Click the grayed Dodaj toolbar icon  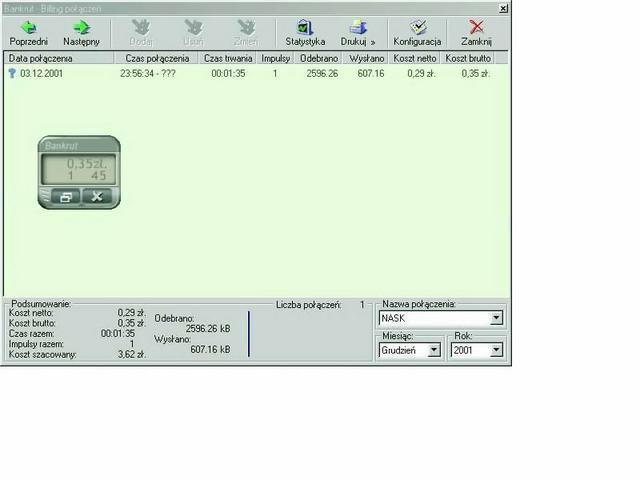coord(141,28)
